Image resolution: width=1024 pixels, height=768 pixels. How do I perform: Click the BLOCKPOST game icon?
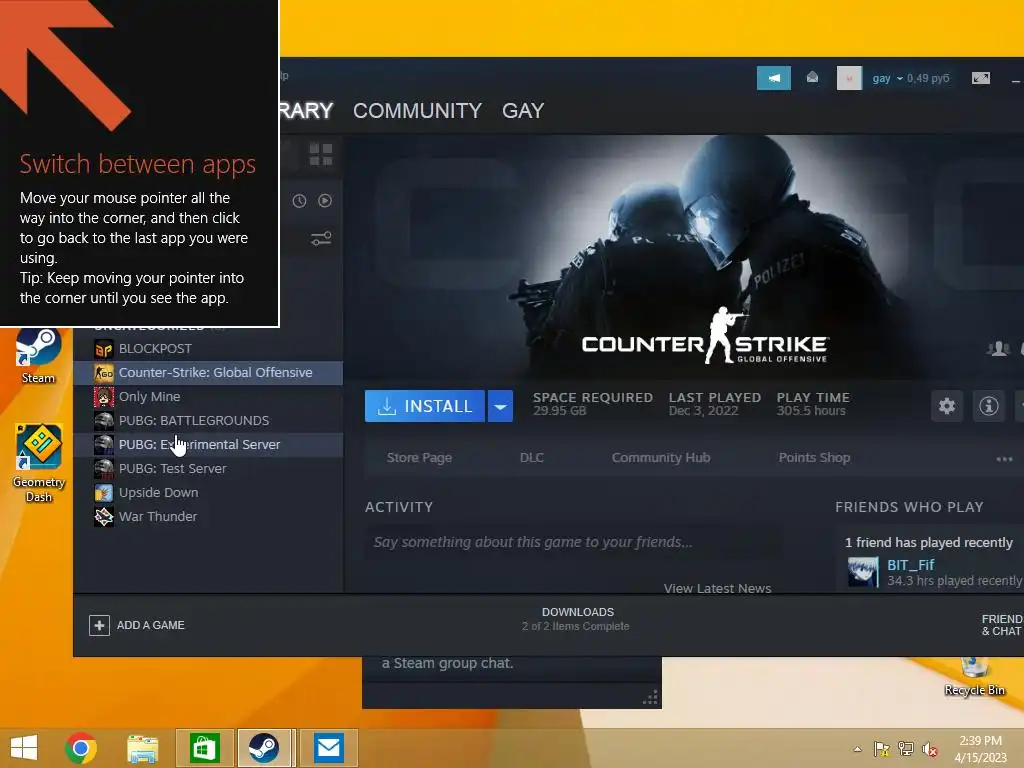pyautogui.click(x=104, y=349)
